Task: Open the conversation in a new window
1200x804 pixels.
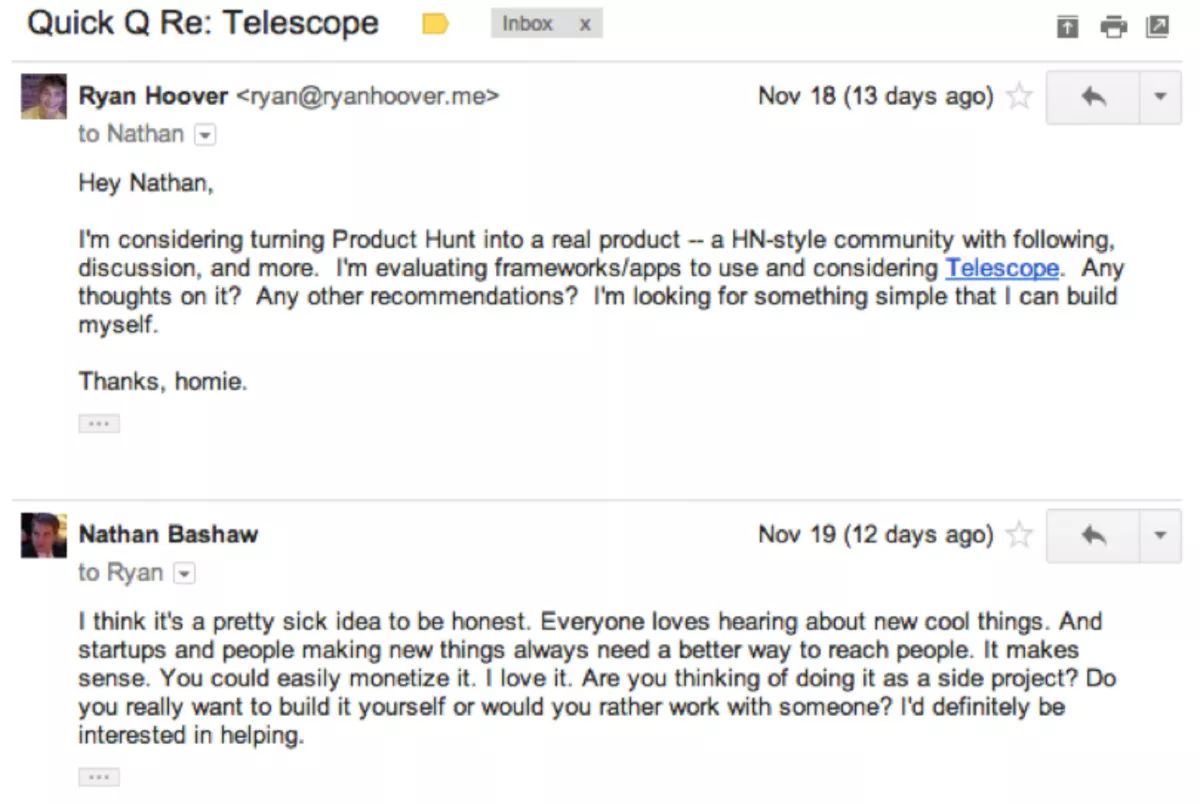Action: point(1157,27)
